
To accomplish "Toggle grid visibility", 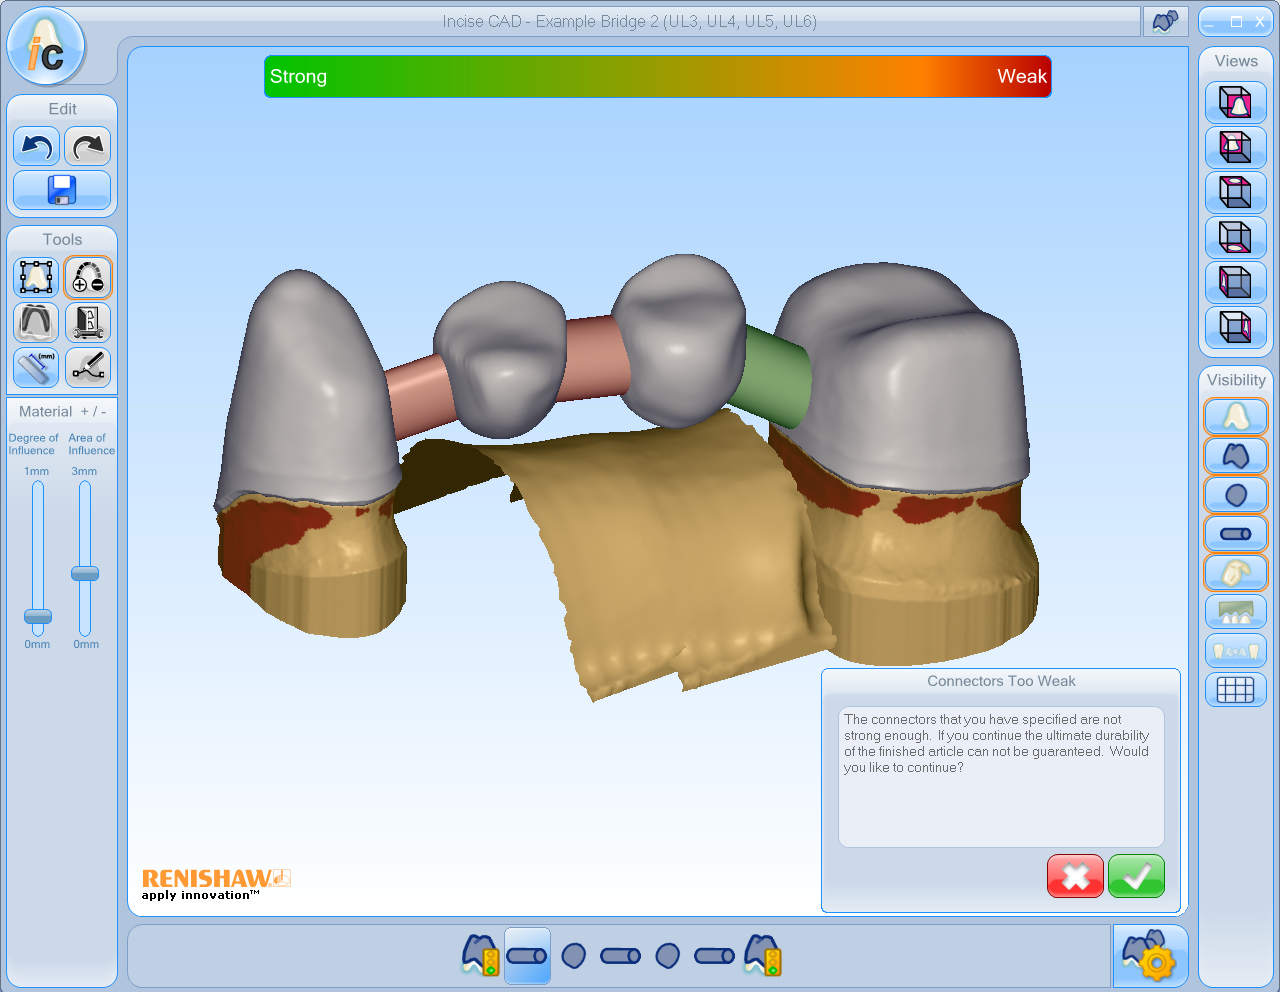I will coord(1236,689).
